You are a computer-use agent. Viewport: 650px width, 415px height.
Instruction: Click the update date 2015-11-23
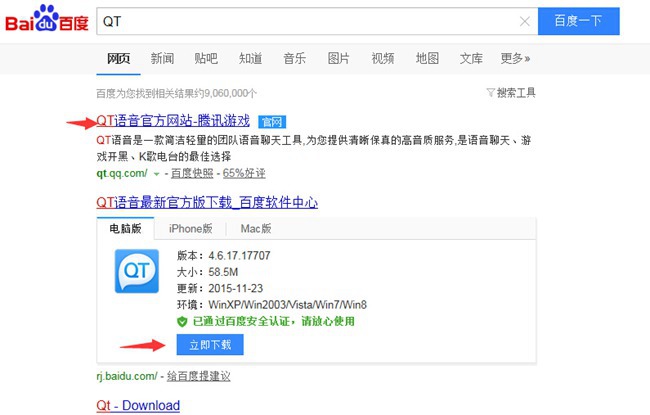(x=235, y=288)
